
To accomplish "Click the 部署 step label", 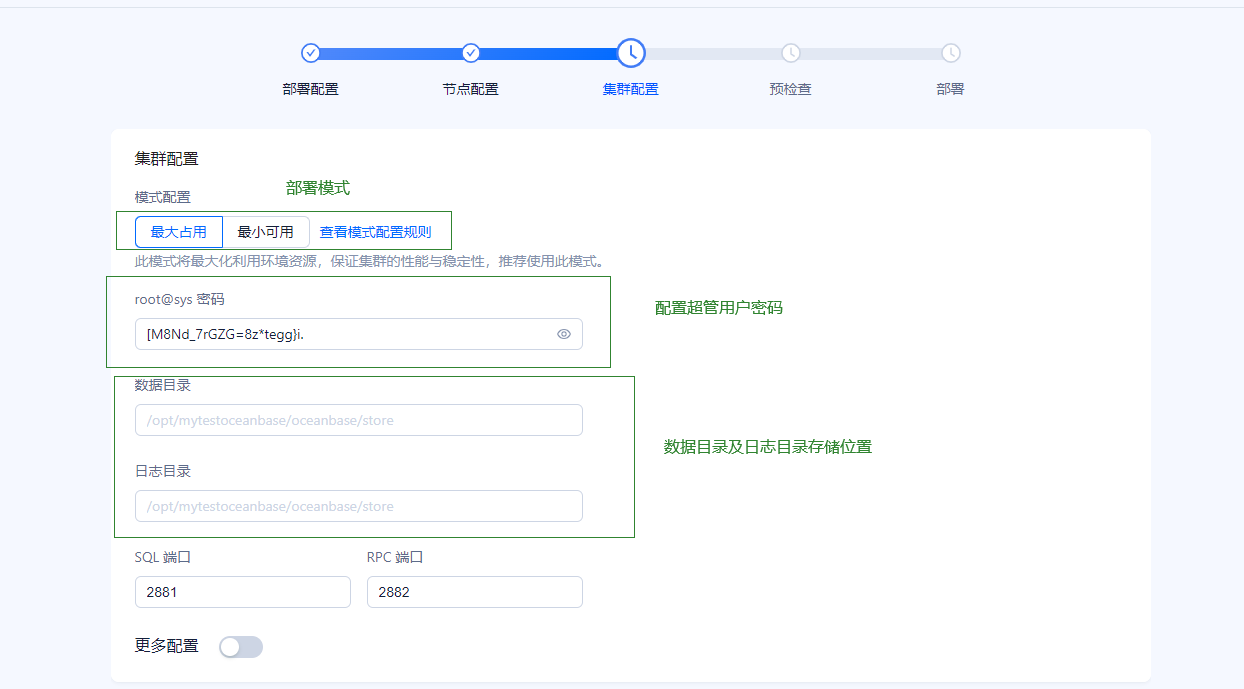I will coord(951,89).
